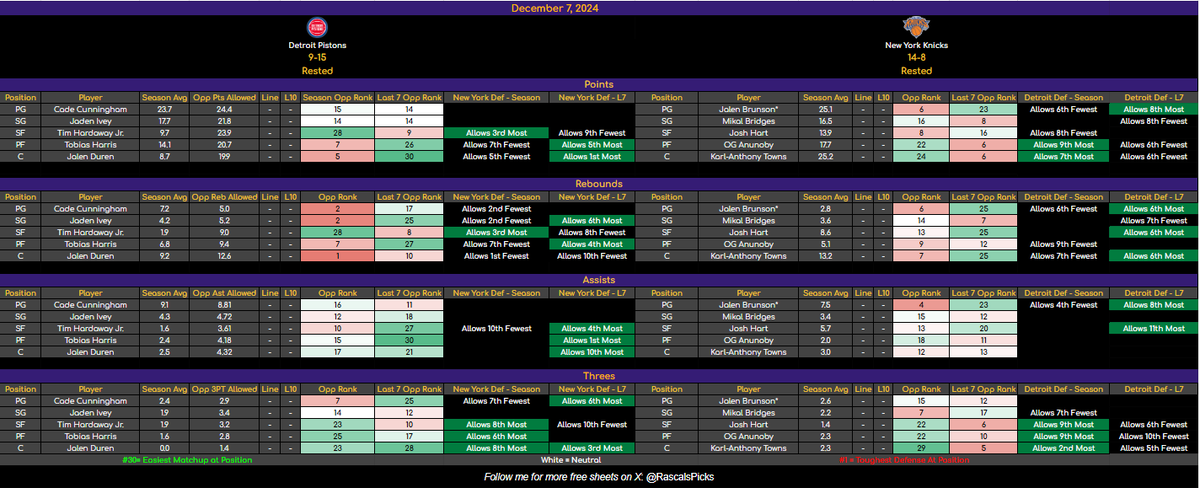The image size is (1200, 488).
Task: Click the @RascalsPicks follow-me footer text
Action: click(x=600, y=477)
